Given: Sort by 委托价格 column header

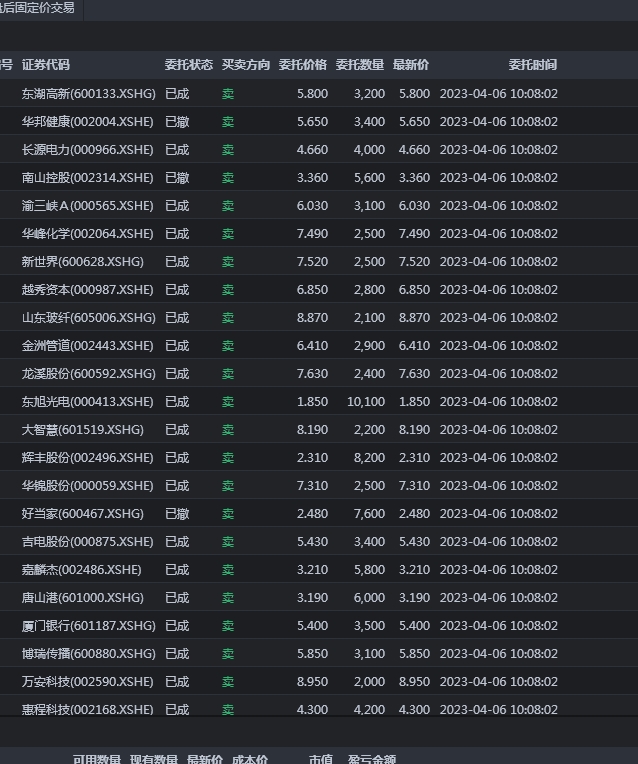Looking at the screenshot, I should point(303,65).
